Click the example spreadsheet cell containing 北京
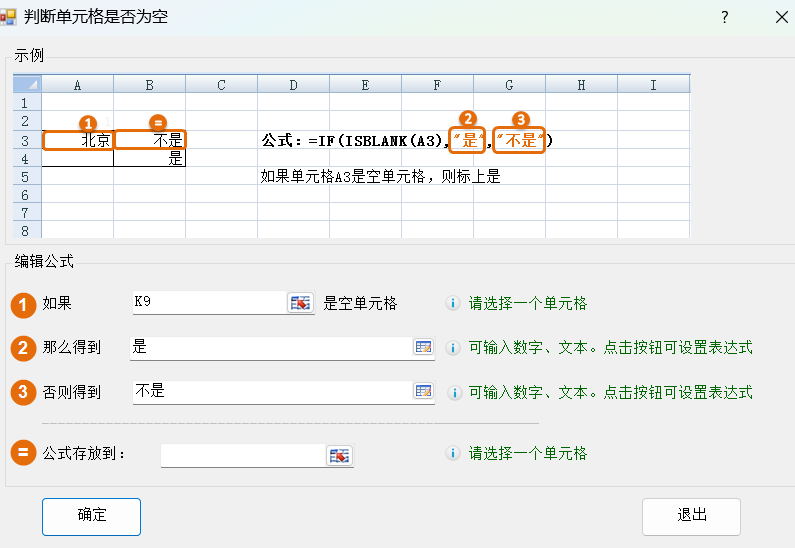795x548 pixels. (x=78, y=140)
